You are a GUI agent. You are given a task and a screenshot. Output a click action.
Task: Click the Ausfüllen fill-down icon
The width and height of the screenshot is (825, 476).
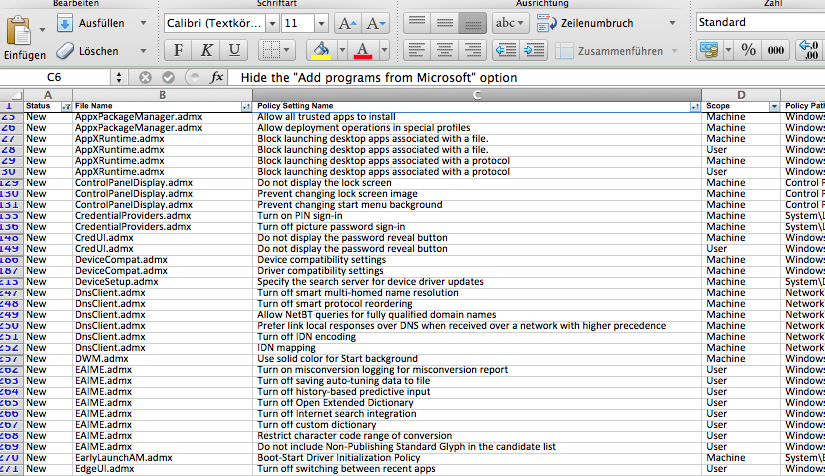65,24
